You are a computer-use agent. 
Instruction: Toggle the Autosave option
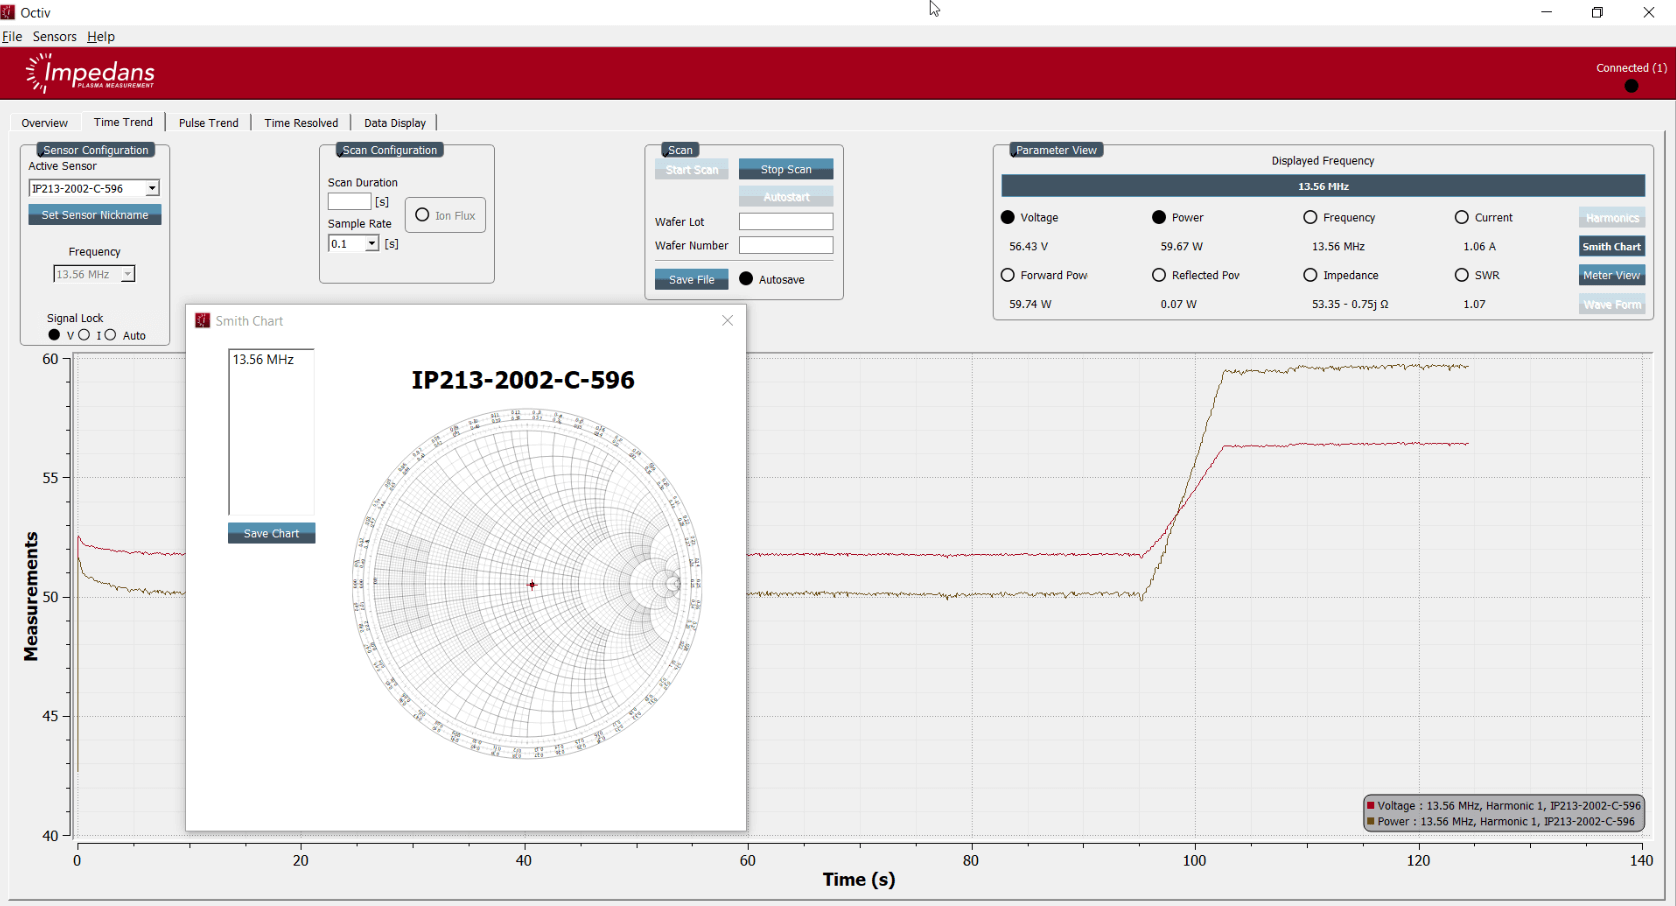(x=746, y=279)
